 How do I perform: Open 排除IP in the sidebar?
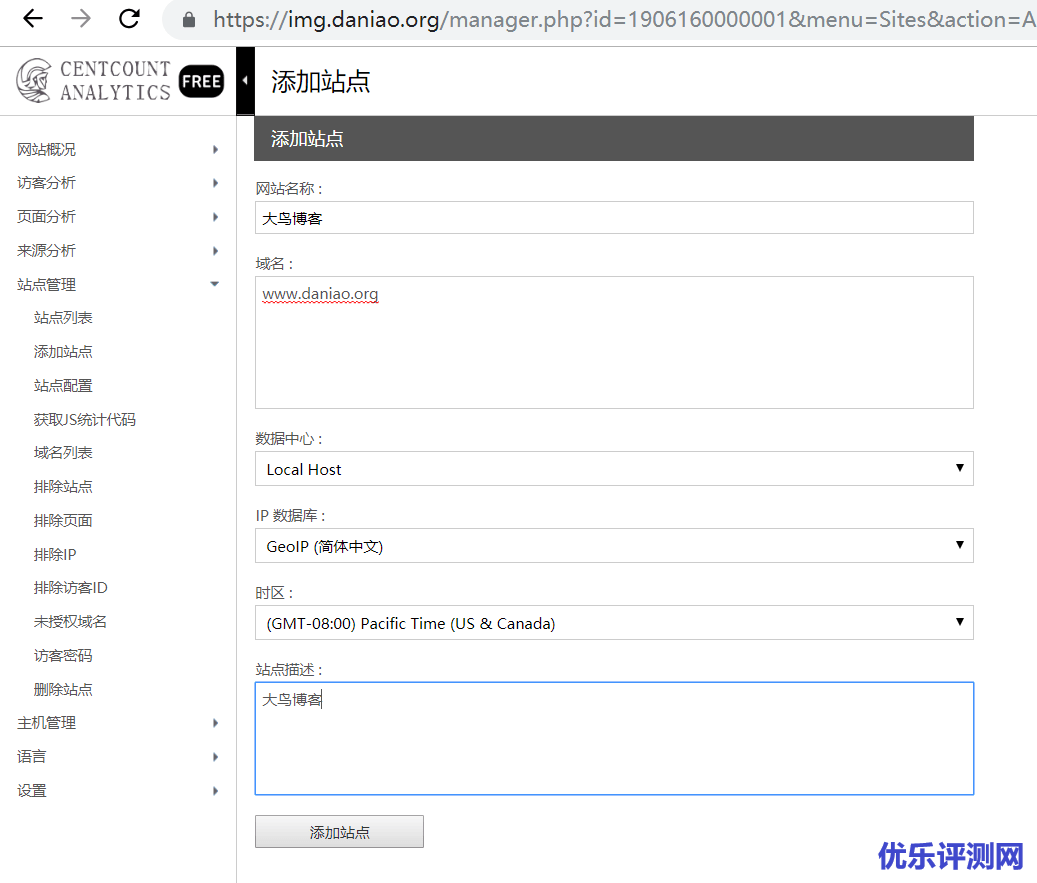[55, 554]
